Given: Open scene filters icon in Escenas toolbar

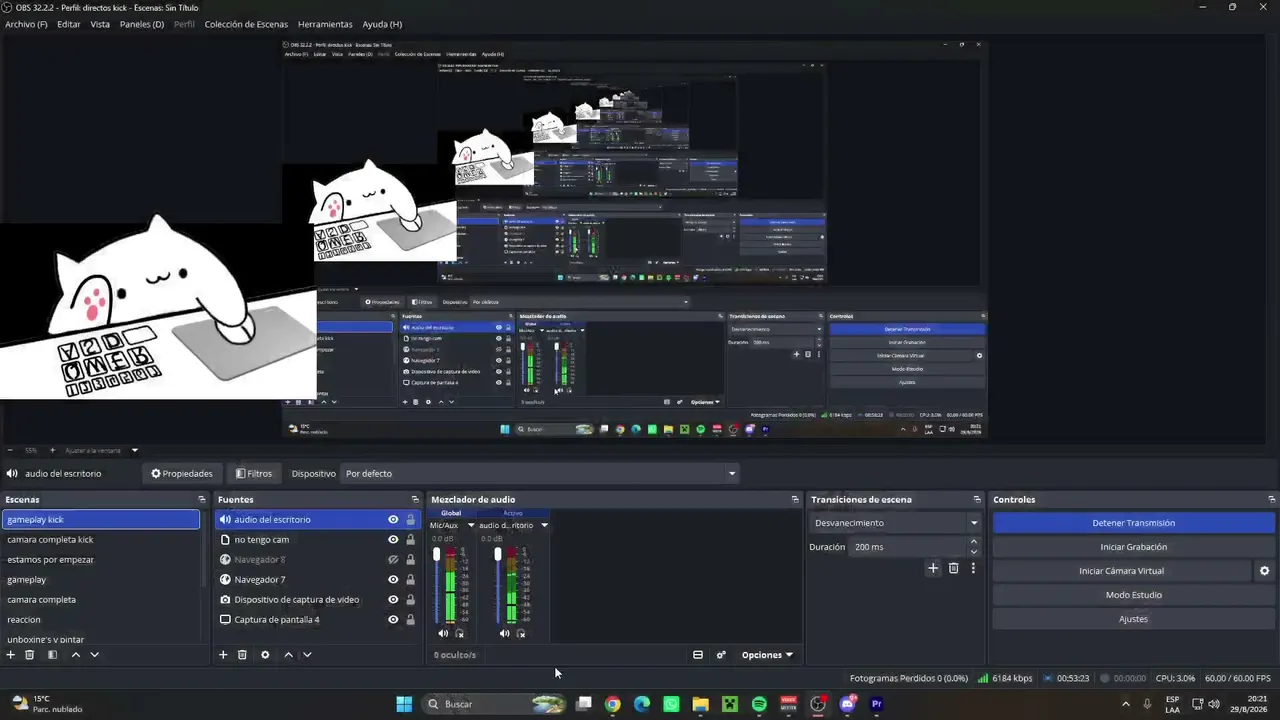Looking at the screenshot, I should coord(52,655).
